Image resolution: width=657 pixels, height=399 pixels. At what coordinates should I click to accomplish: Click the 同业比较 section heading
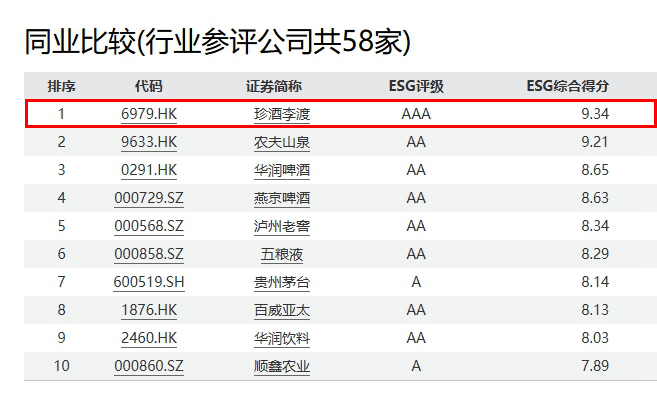pyautogui.click(x=218, y=41)
